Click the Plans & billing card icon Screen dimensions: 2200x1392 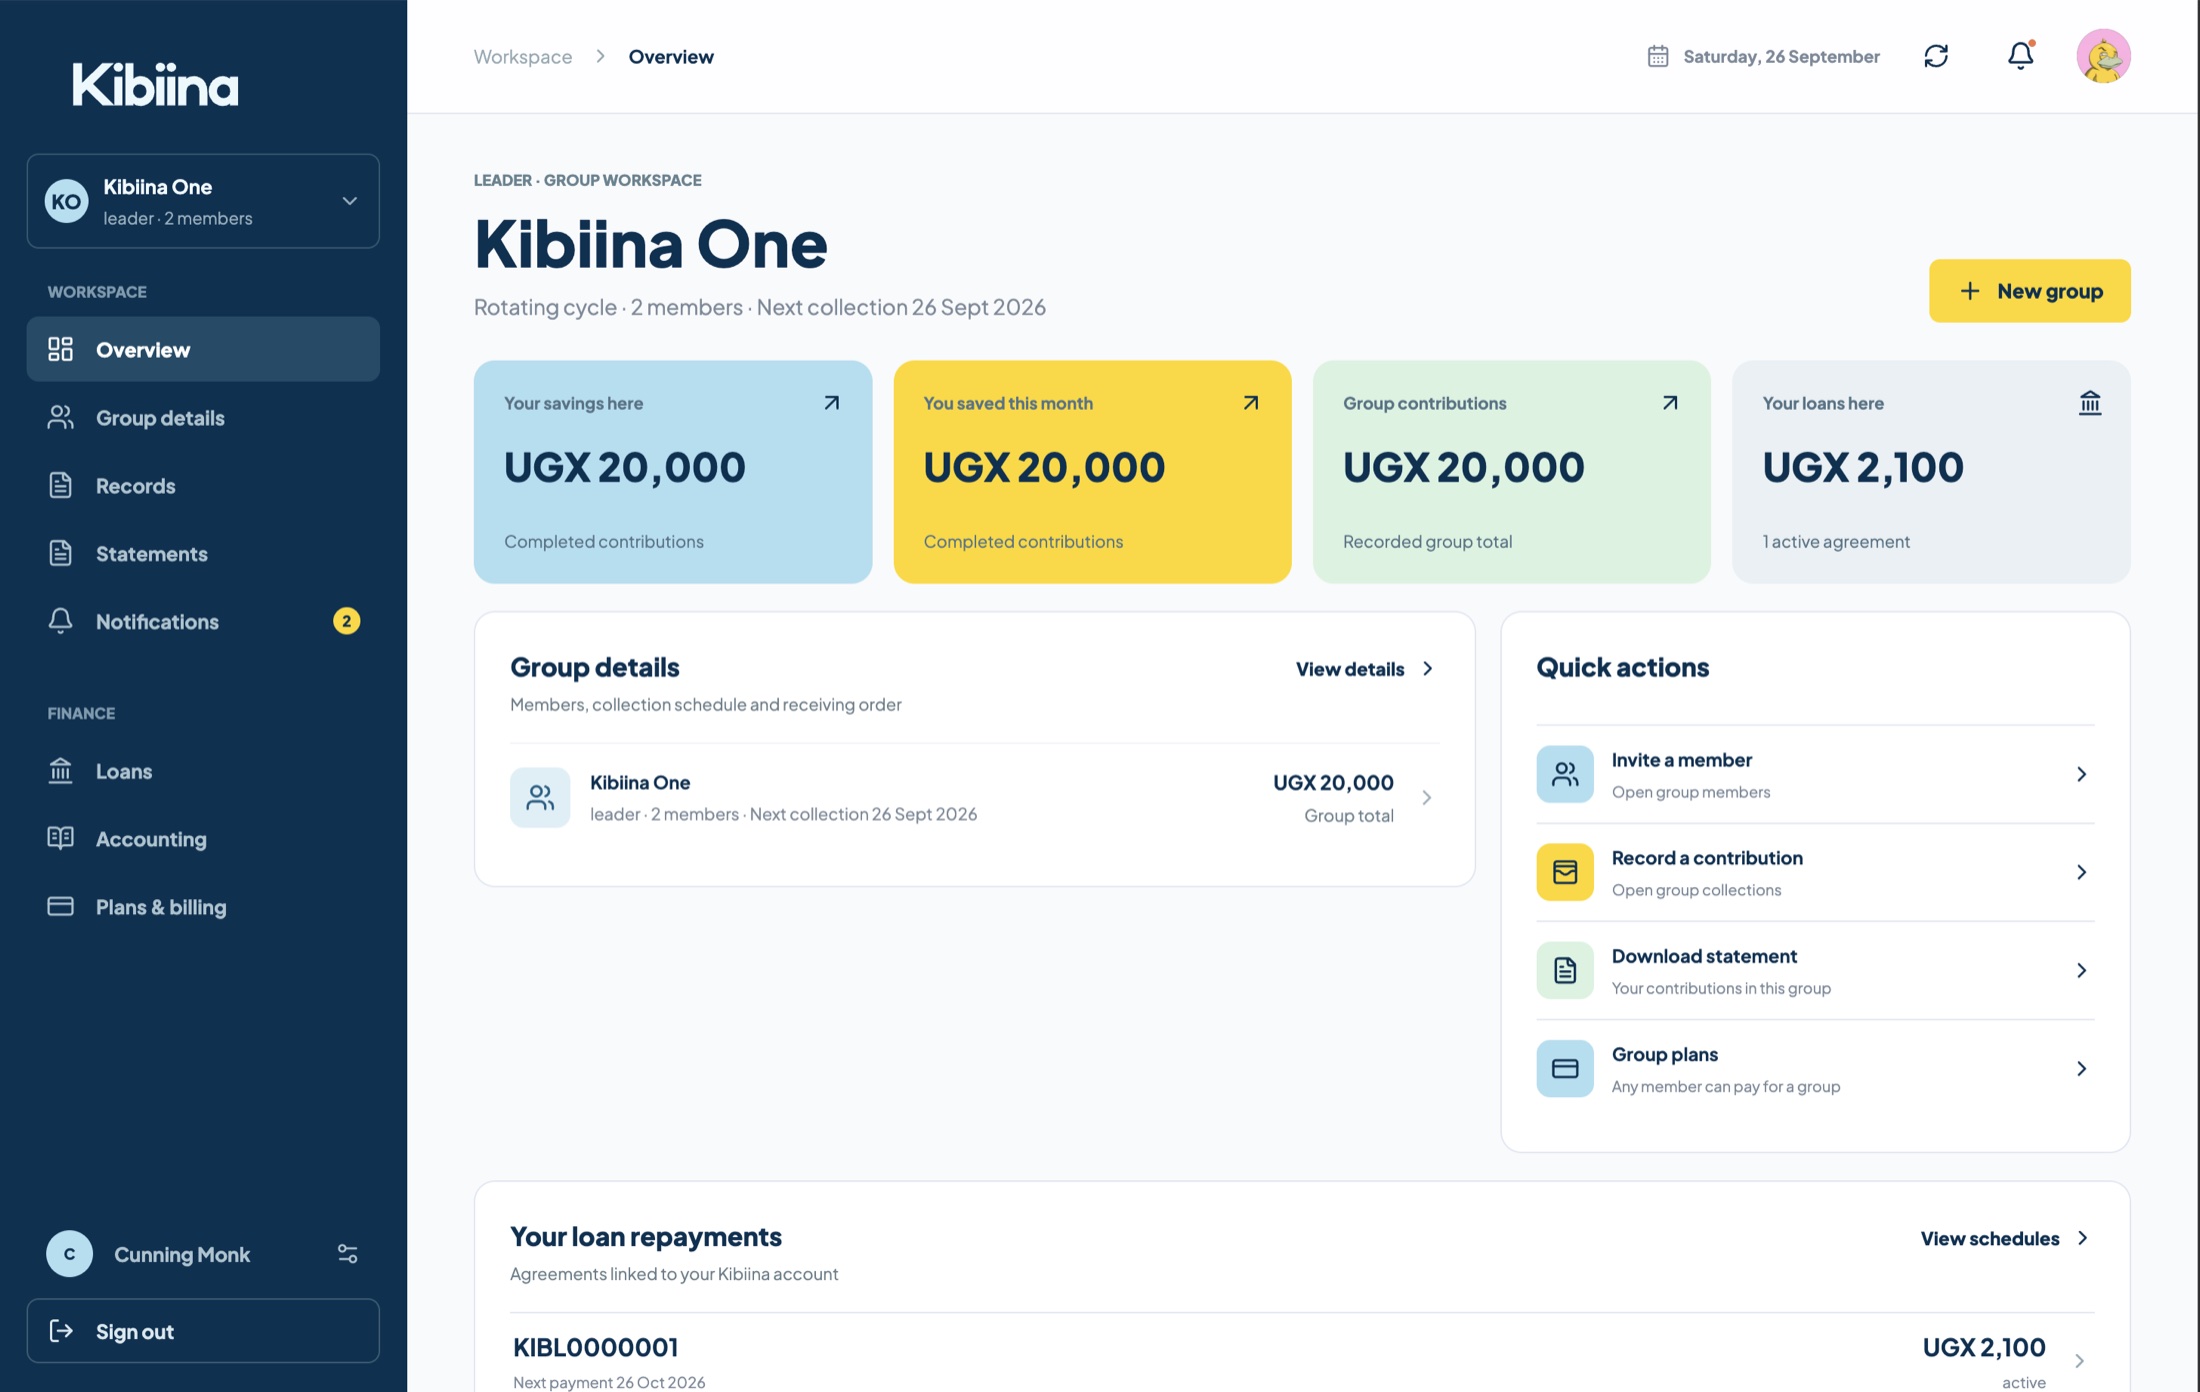coord(60,906)
